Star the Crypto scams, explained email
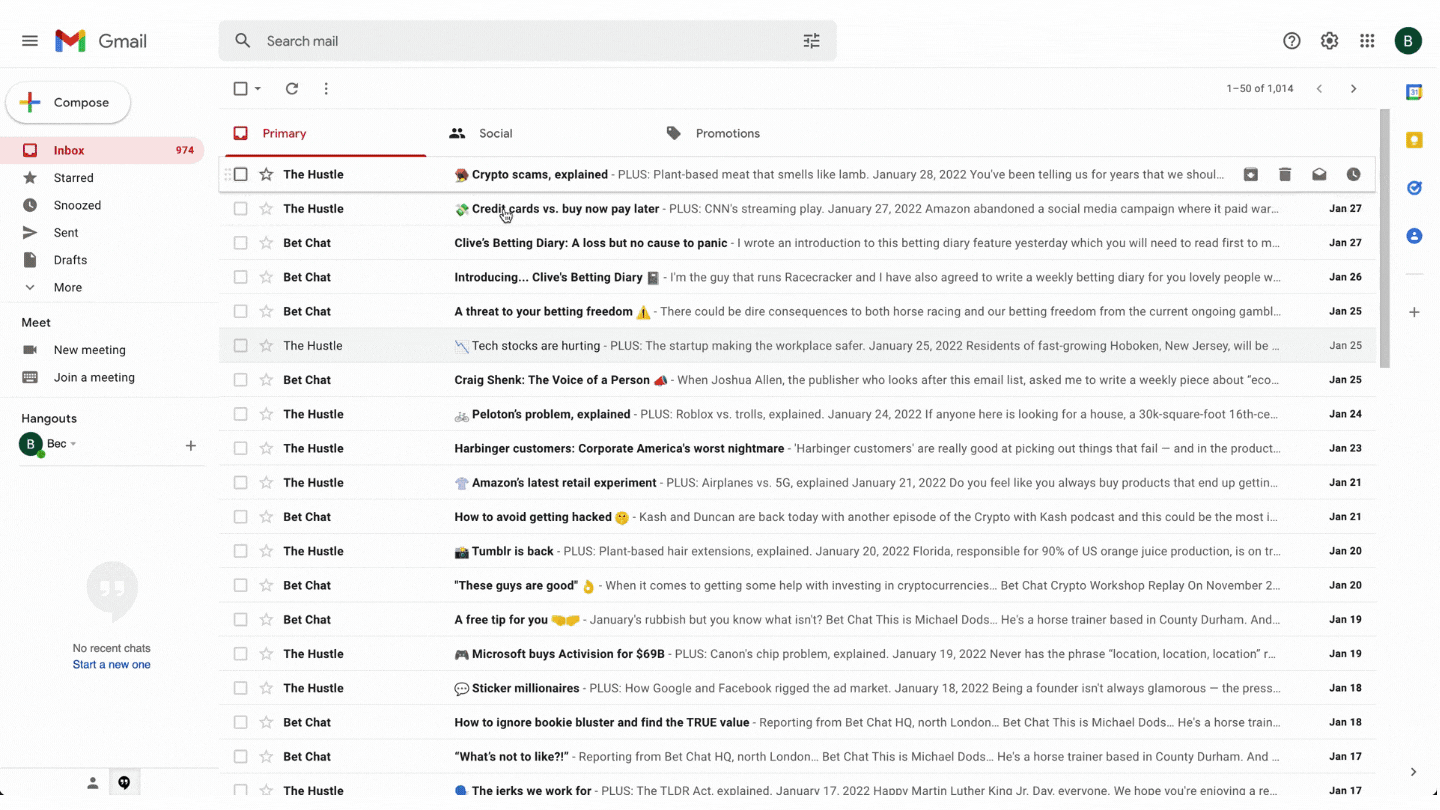Screen dimensions: 1440x810 [x=266, y=175]
